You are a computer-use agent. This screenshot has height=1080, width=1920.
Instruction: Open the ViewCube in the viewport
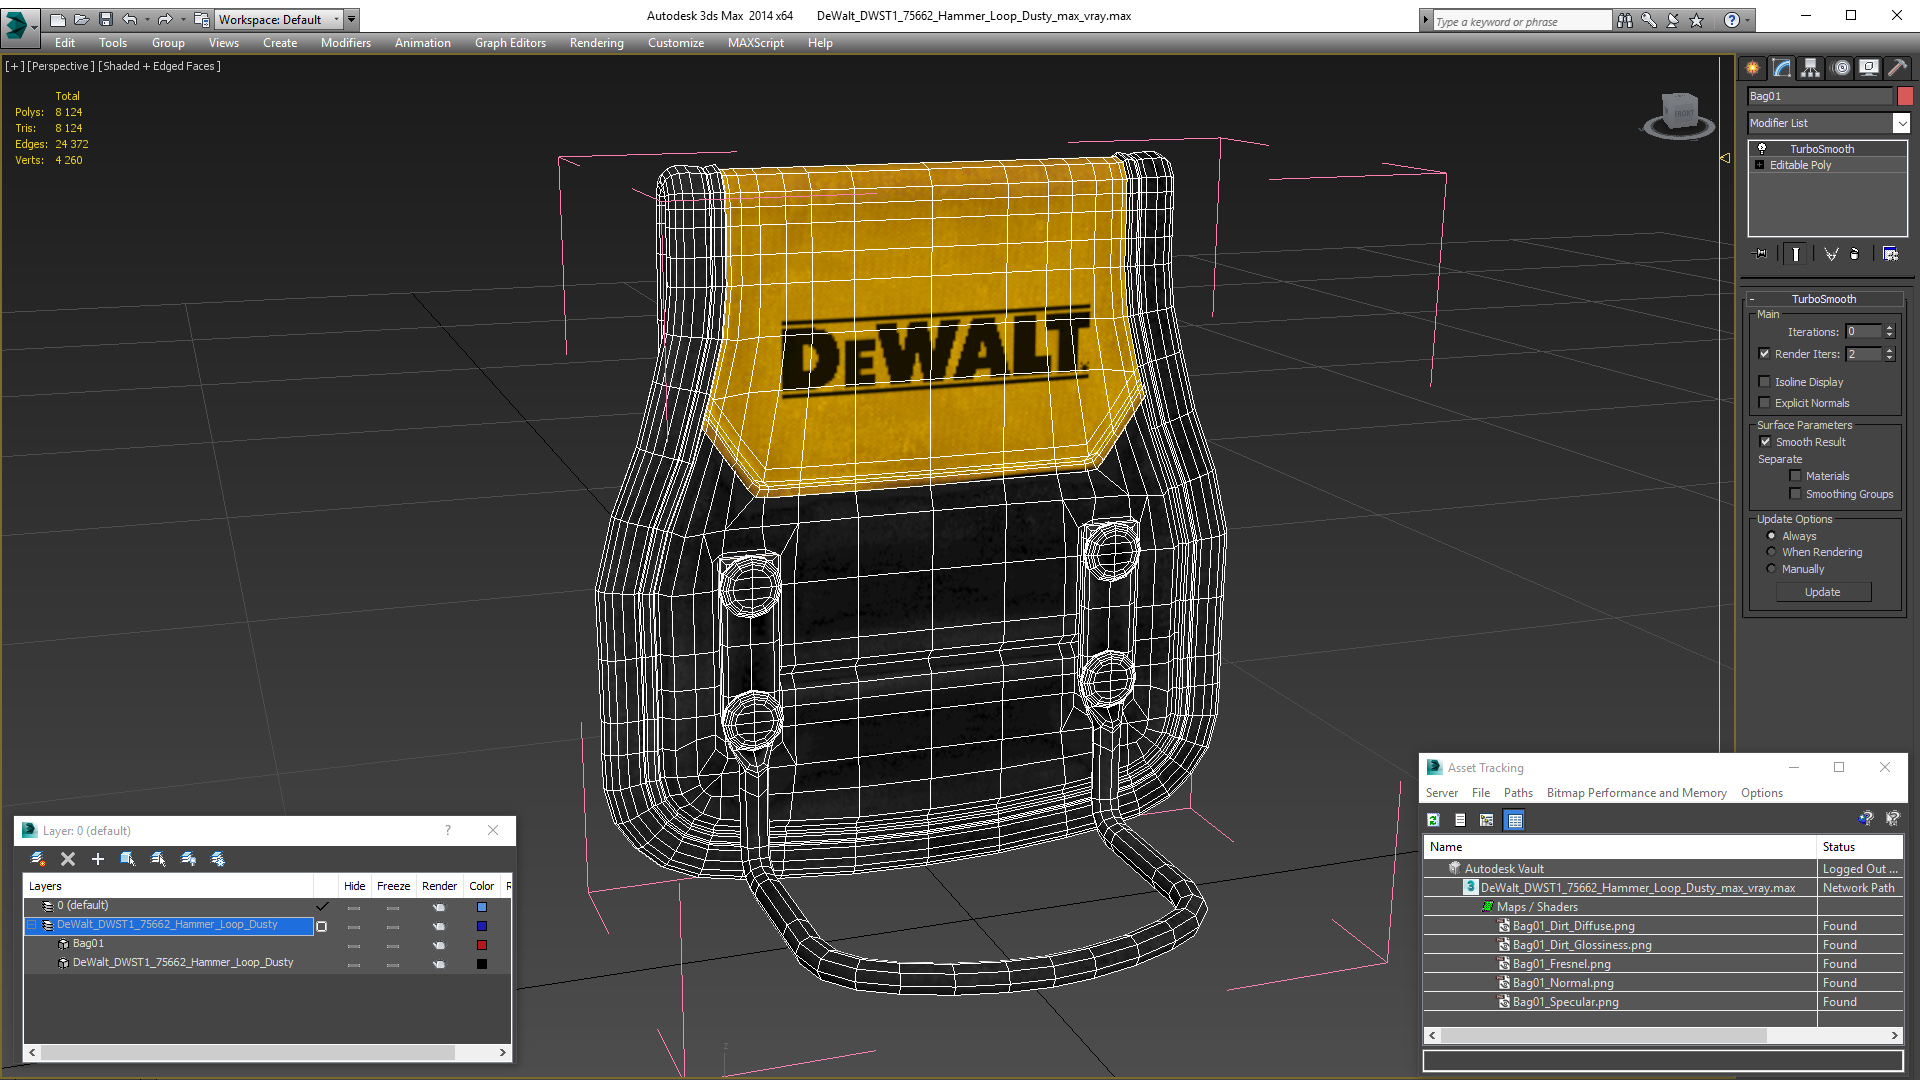click(1679, 114)
